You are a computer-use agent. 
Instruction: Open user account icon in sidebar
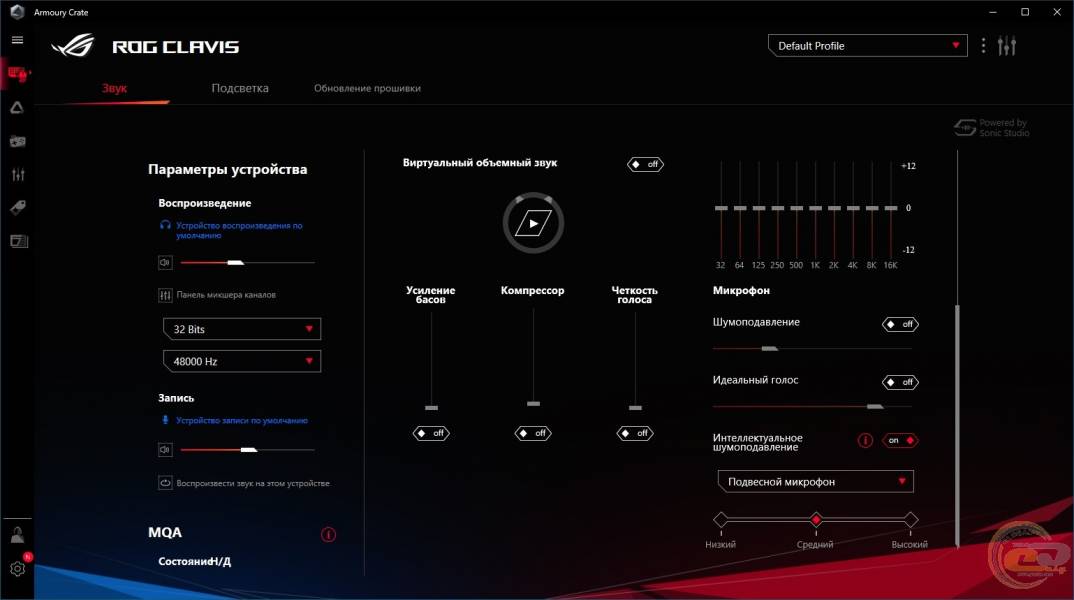18,535
